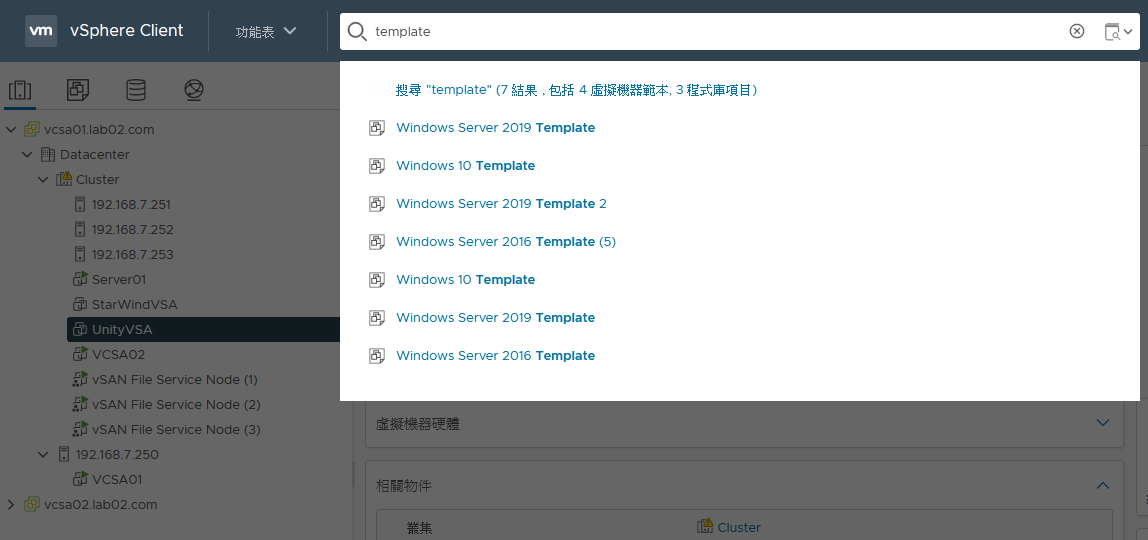Select vcsa02.lab02.com in the tree
The image size is (1148, 540).
click(100, 504)
